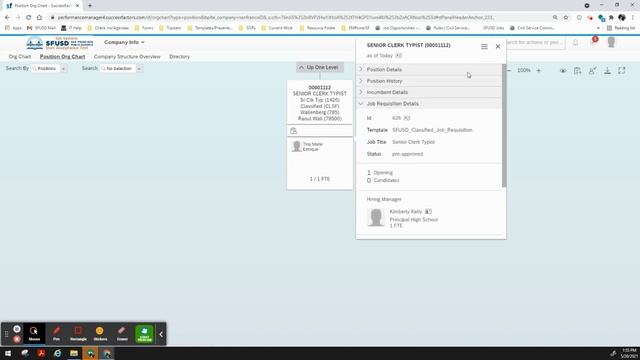The width and height of the screenshot is (640, 360).
Task: Open the Current Work bookmark folder
Action: 277,28
